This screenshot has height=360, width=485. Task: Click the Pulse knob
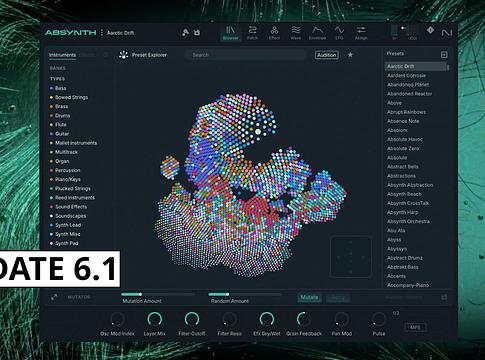(379, 320)
